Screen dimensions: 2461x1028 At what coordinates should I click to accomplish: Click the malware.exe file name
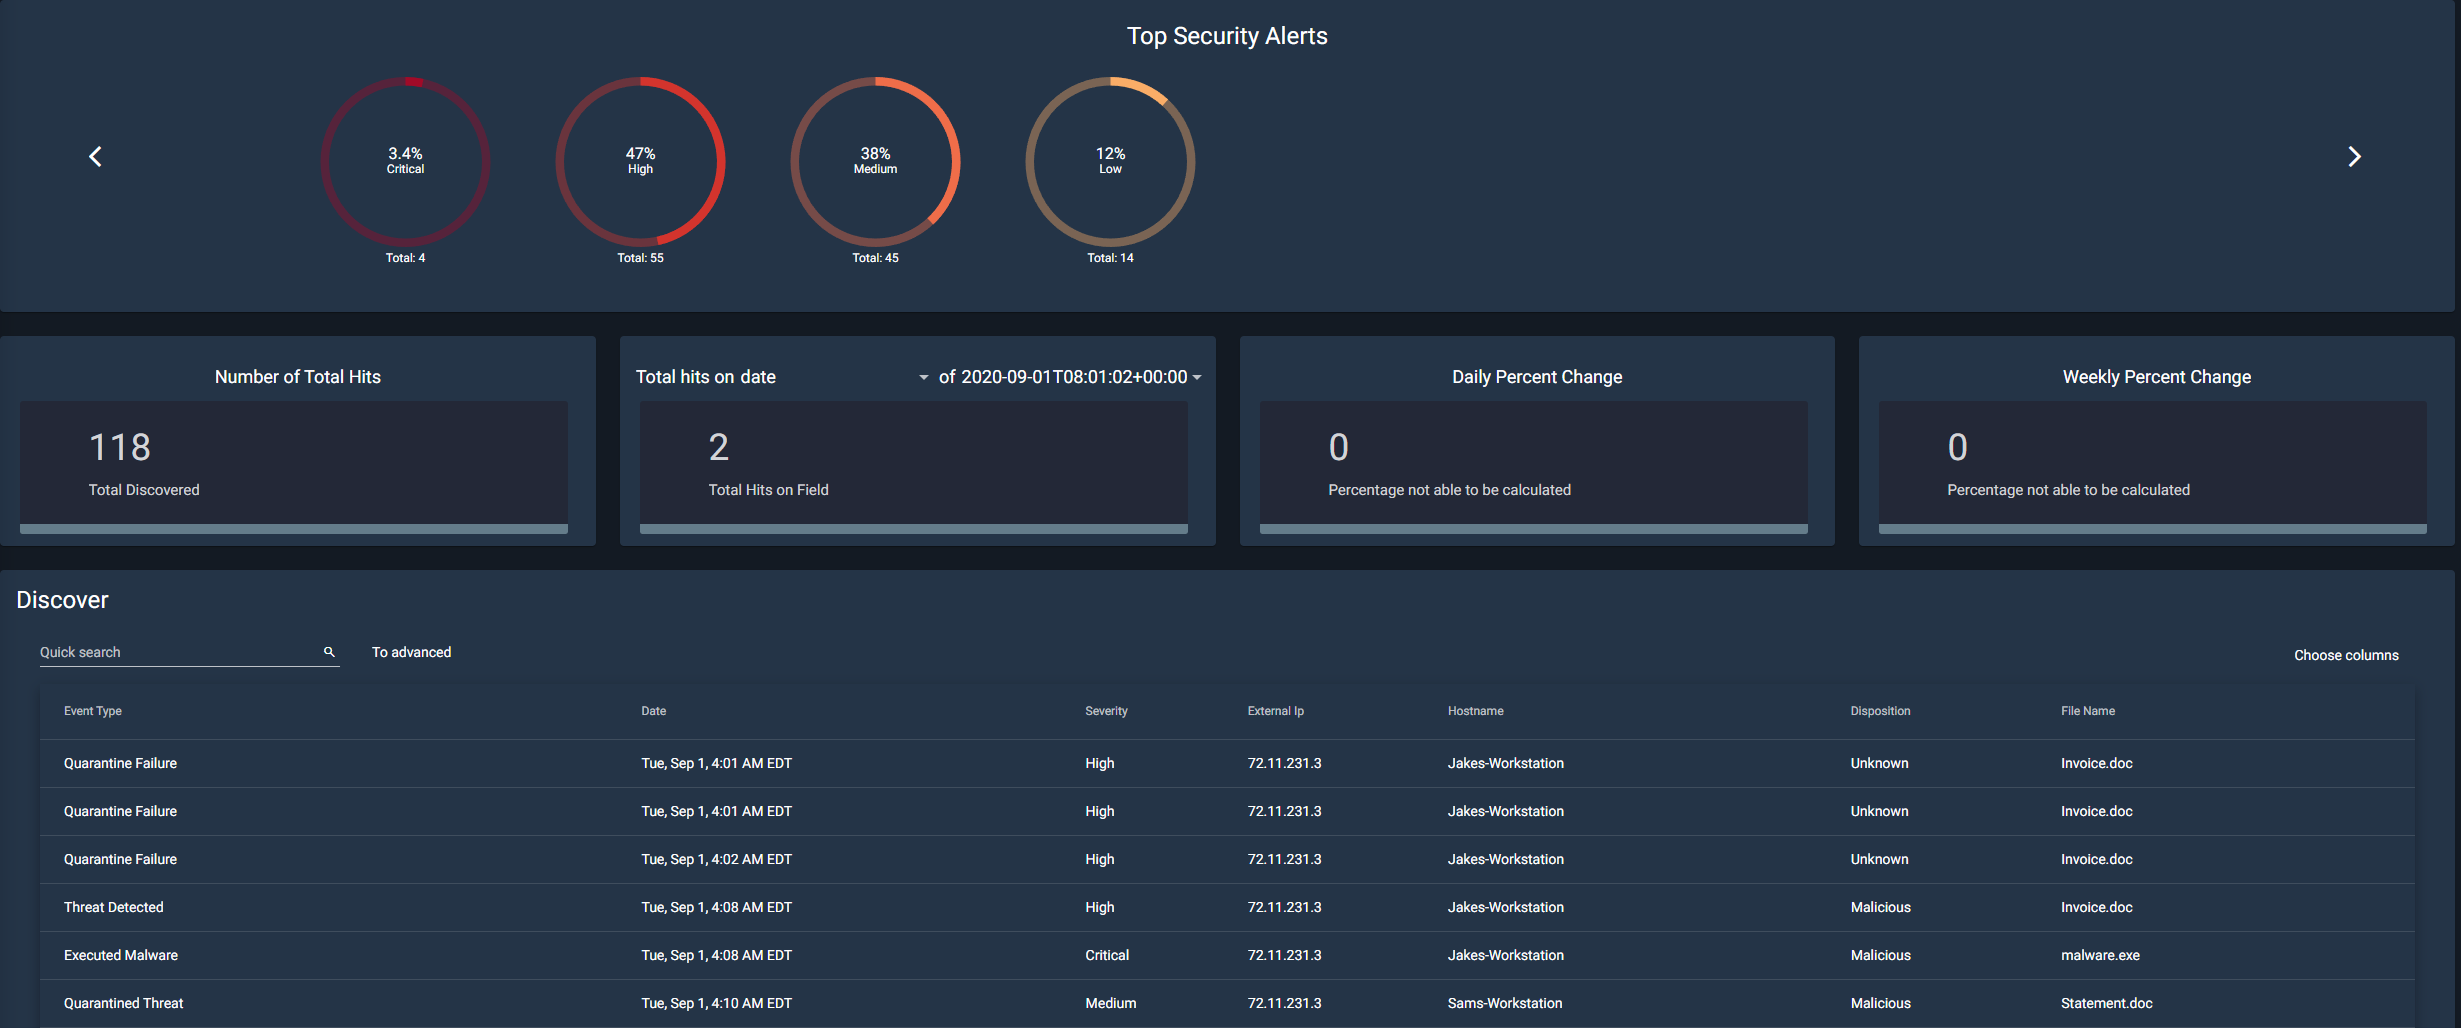tap(2100, 955)
